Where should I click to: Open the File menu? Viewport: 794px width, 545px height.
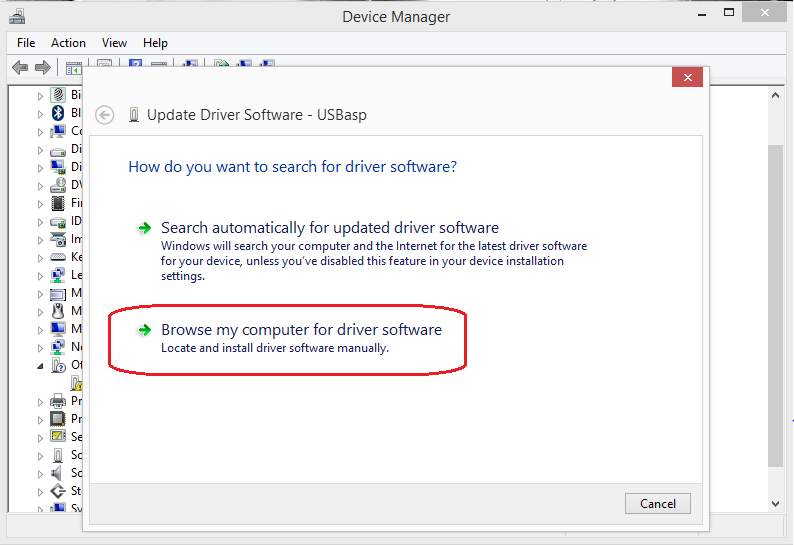pyautogui.click(x=26, y=43)
